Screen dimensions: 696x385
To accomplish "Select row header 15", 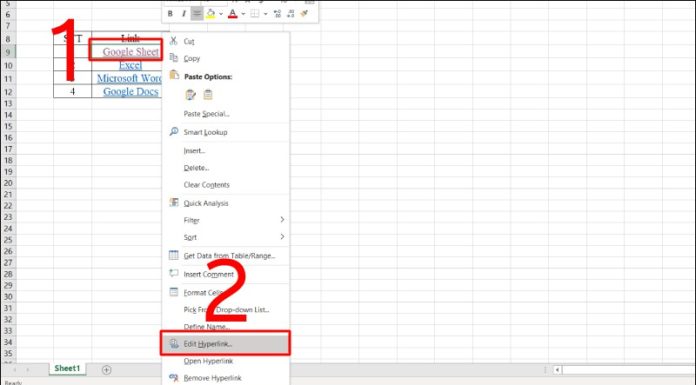I will (x=8, y=126).
